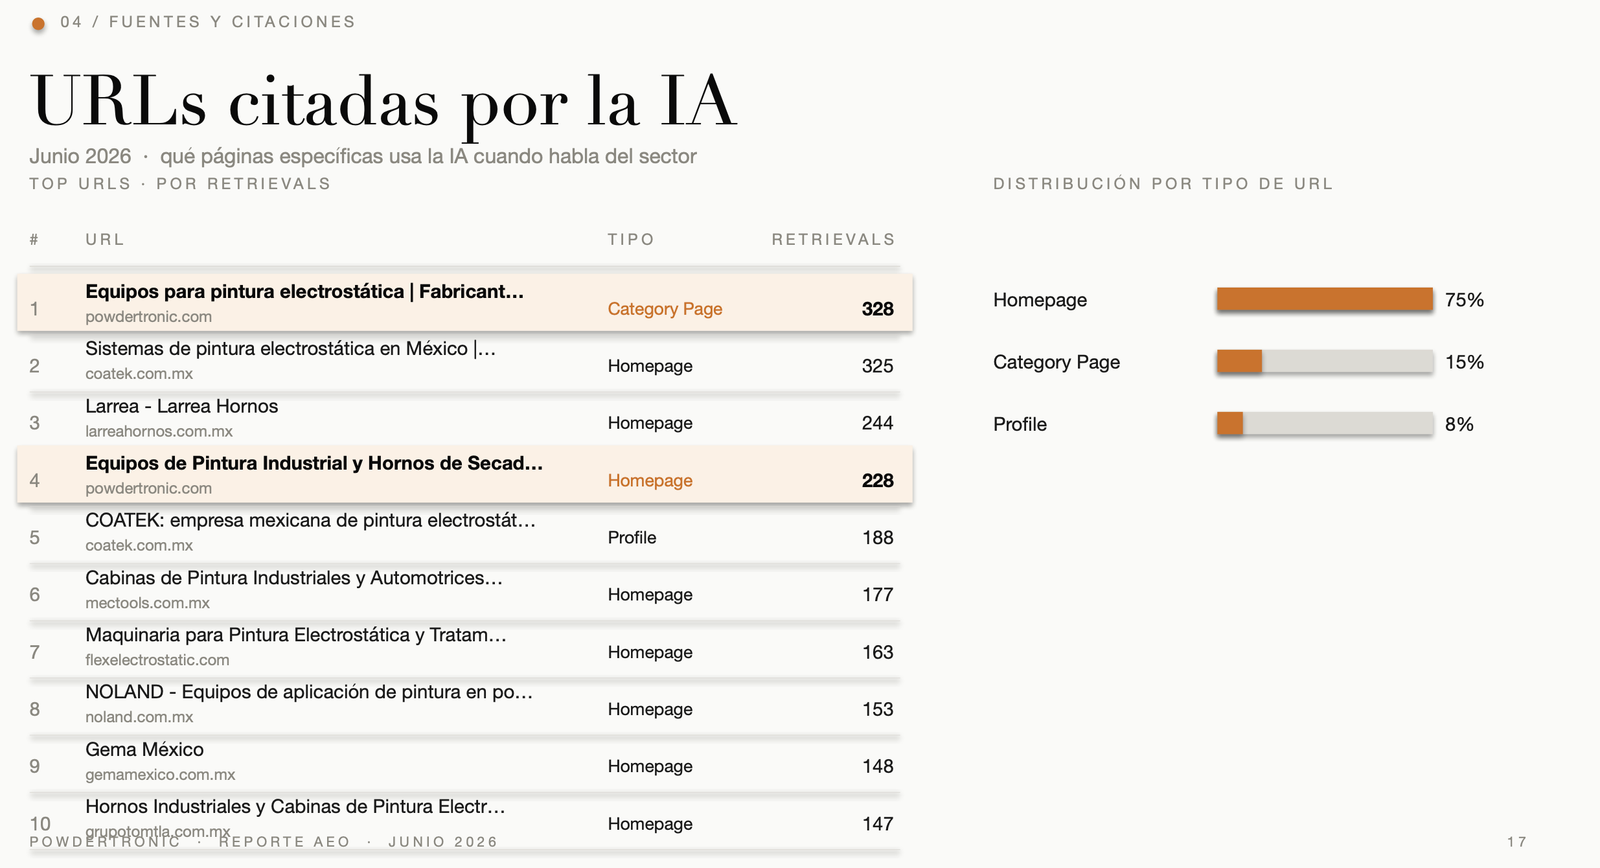The image size is (1600, 868).
Task: Click flexelectrostatic.com domain link
Action: pyautogui.click(x=157, y=660)
